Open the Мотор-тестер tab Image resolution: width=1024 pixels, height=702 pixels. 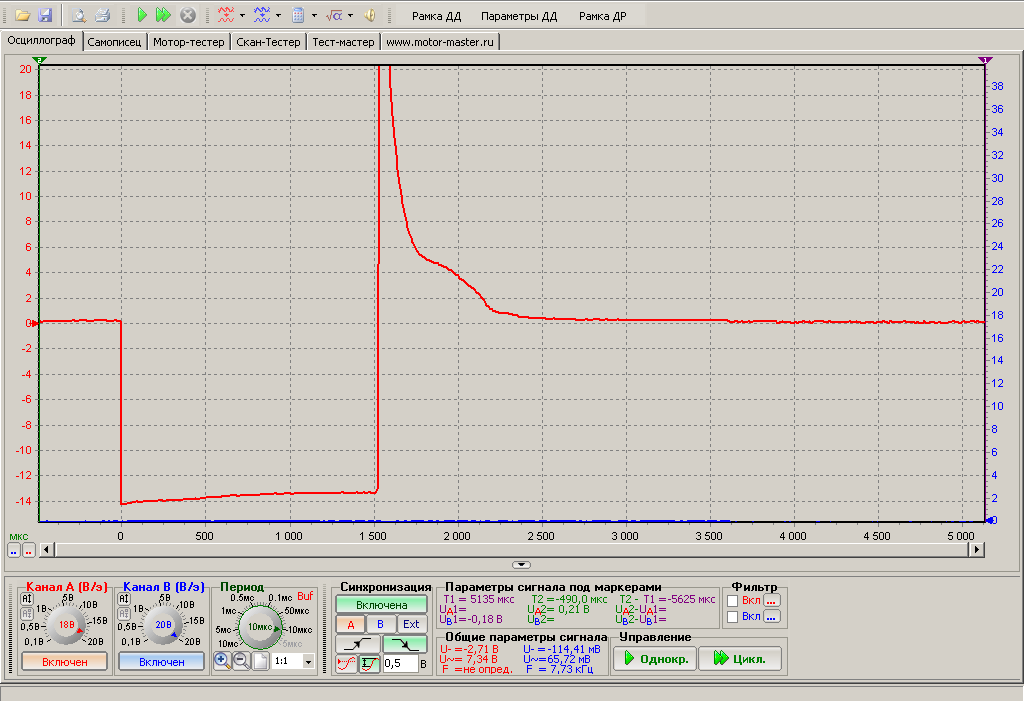click(x=189, y=42)
